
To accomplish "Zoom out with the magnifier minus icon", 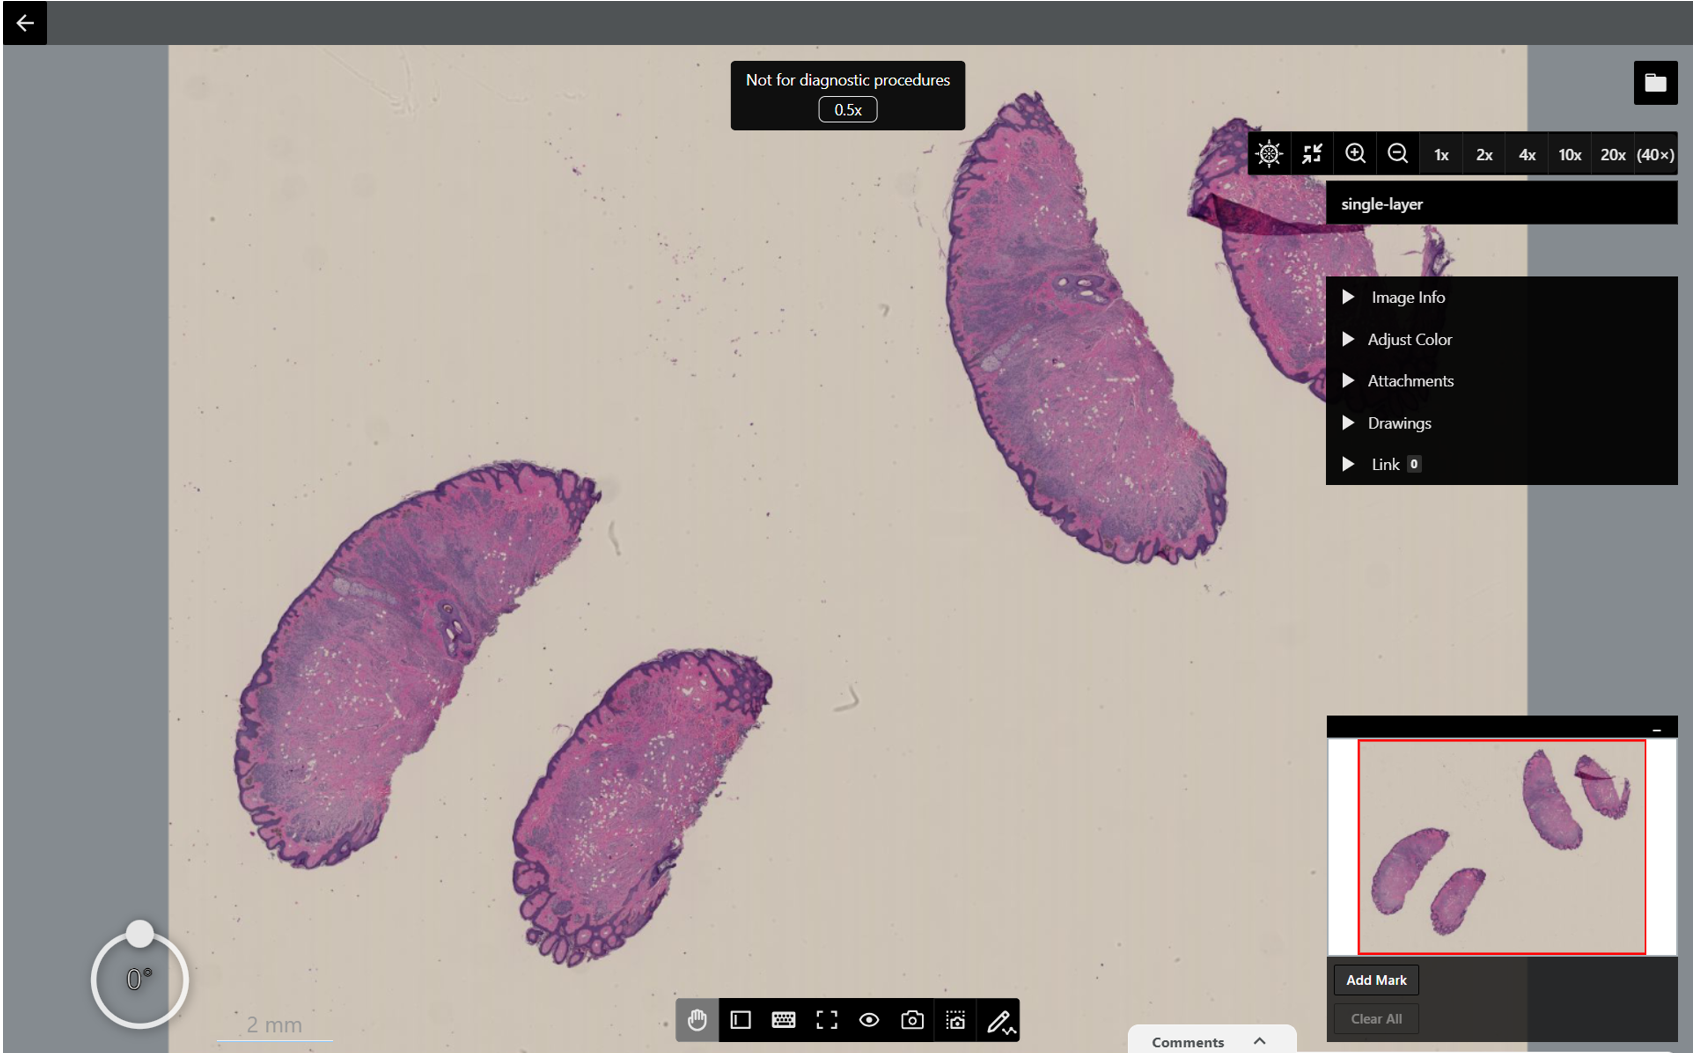I will (x=1398, y=154).
